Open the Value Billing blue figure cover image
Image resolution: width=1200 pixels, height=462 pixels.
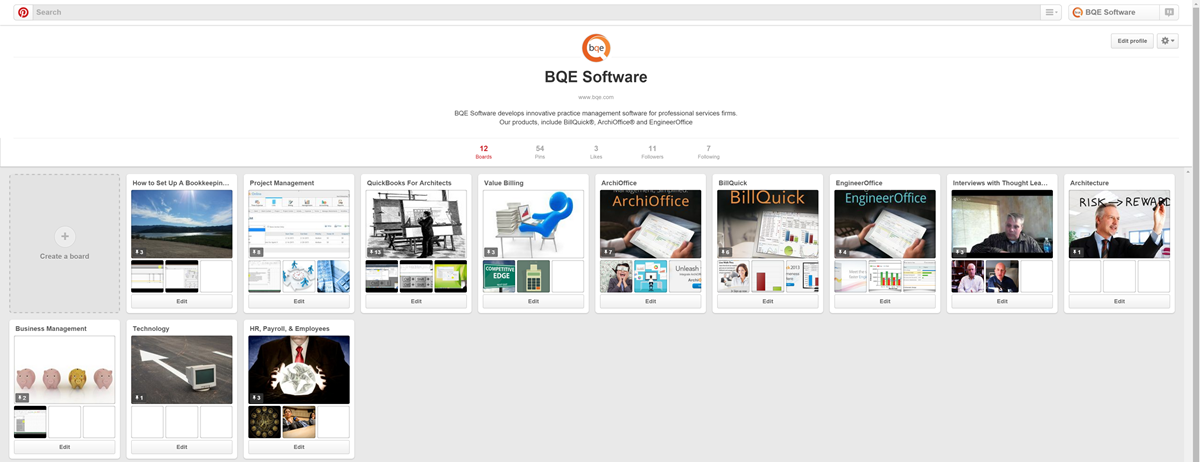(533, 224)
